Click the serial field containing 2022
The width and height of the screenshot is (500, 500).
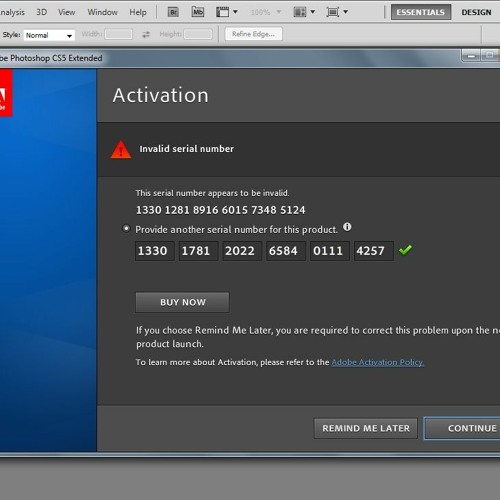(x=242, y=251)
